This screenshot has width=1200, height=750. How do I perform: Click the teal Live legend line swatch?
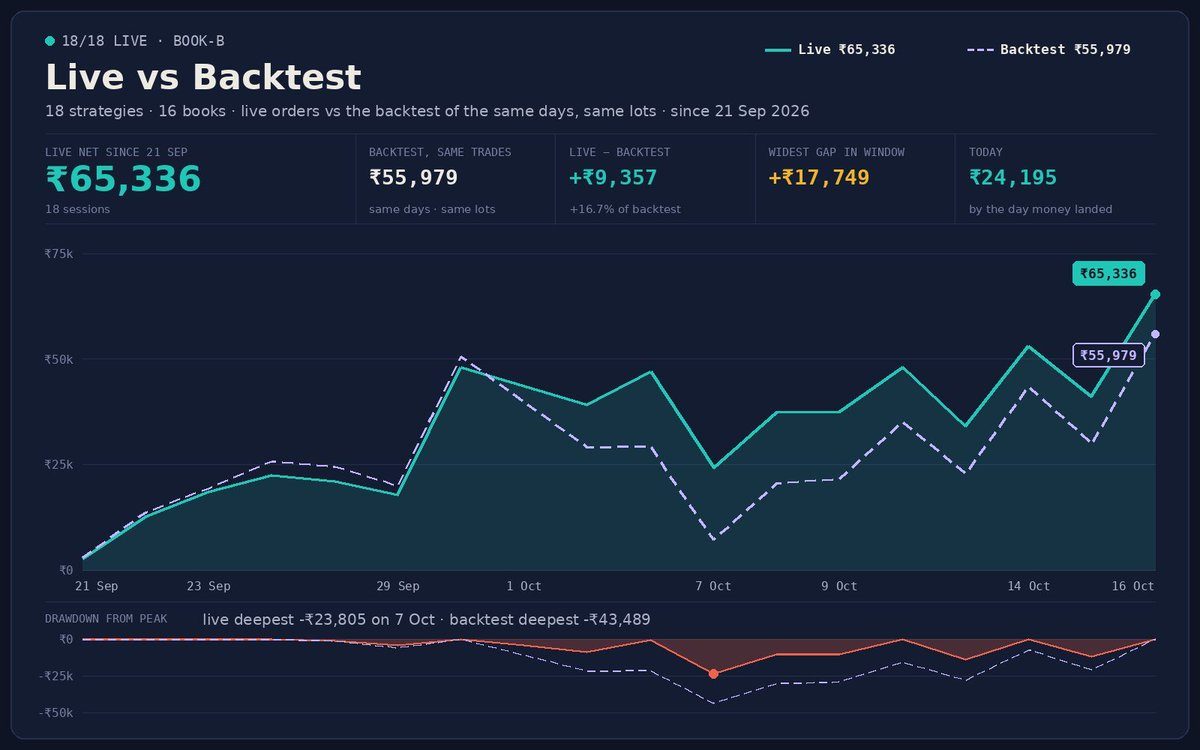coord(778,50)
